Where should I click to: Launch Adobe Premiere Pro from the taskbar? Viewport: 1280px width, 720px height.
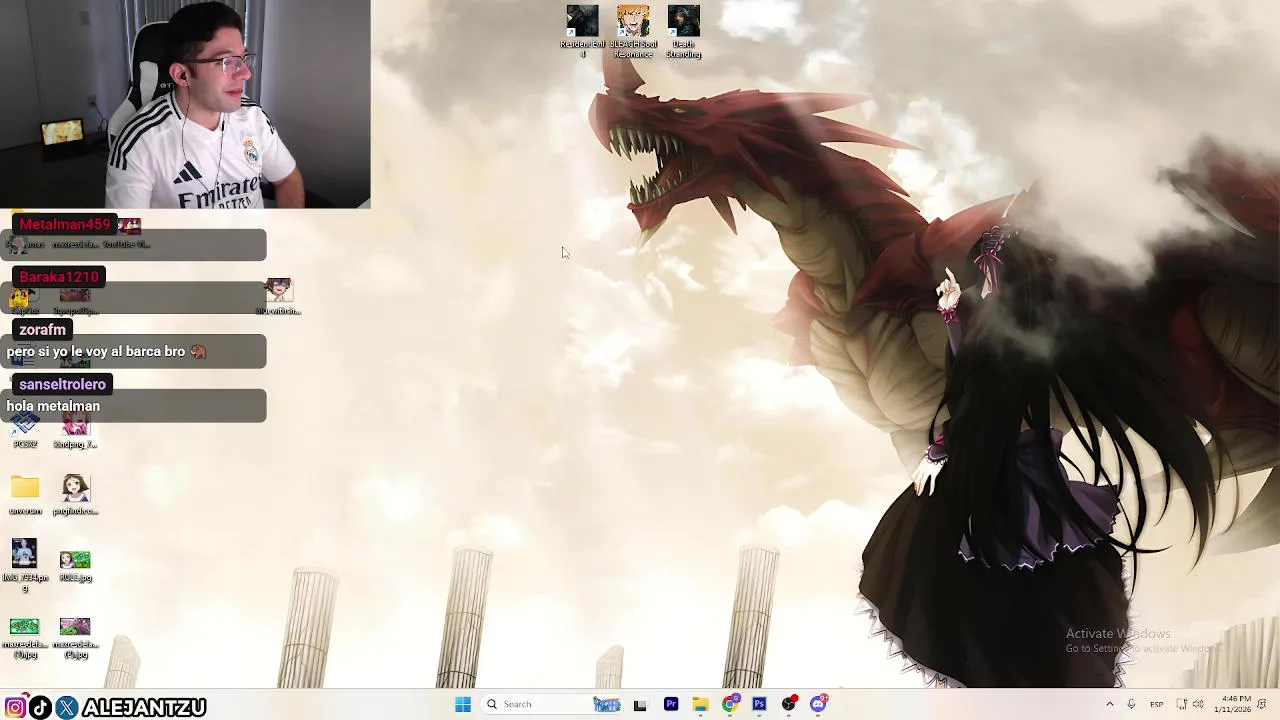(671, 704)
